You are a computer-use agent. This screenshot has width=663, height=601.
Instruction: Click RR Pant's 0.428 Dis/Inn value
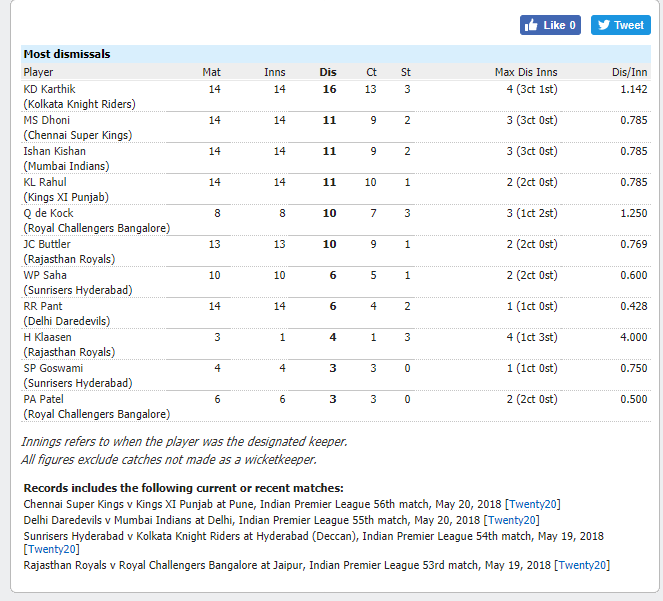(x=634, y=306)
